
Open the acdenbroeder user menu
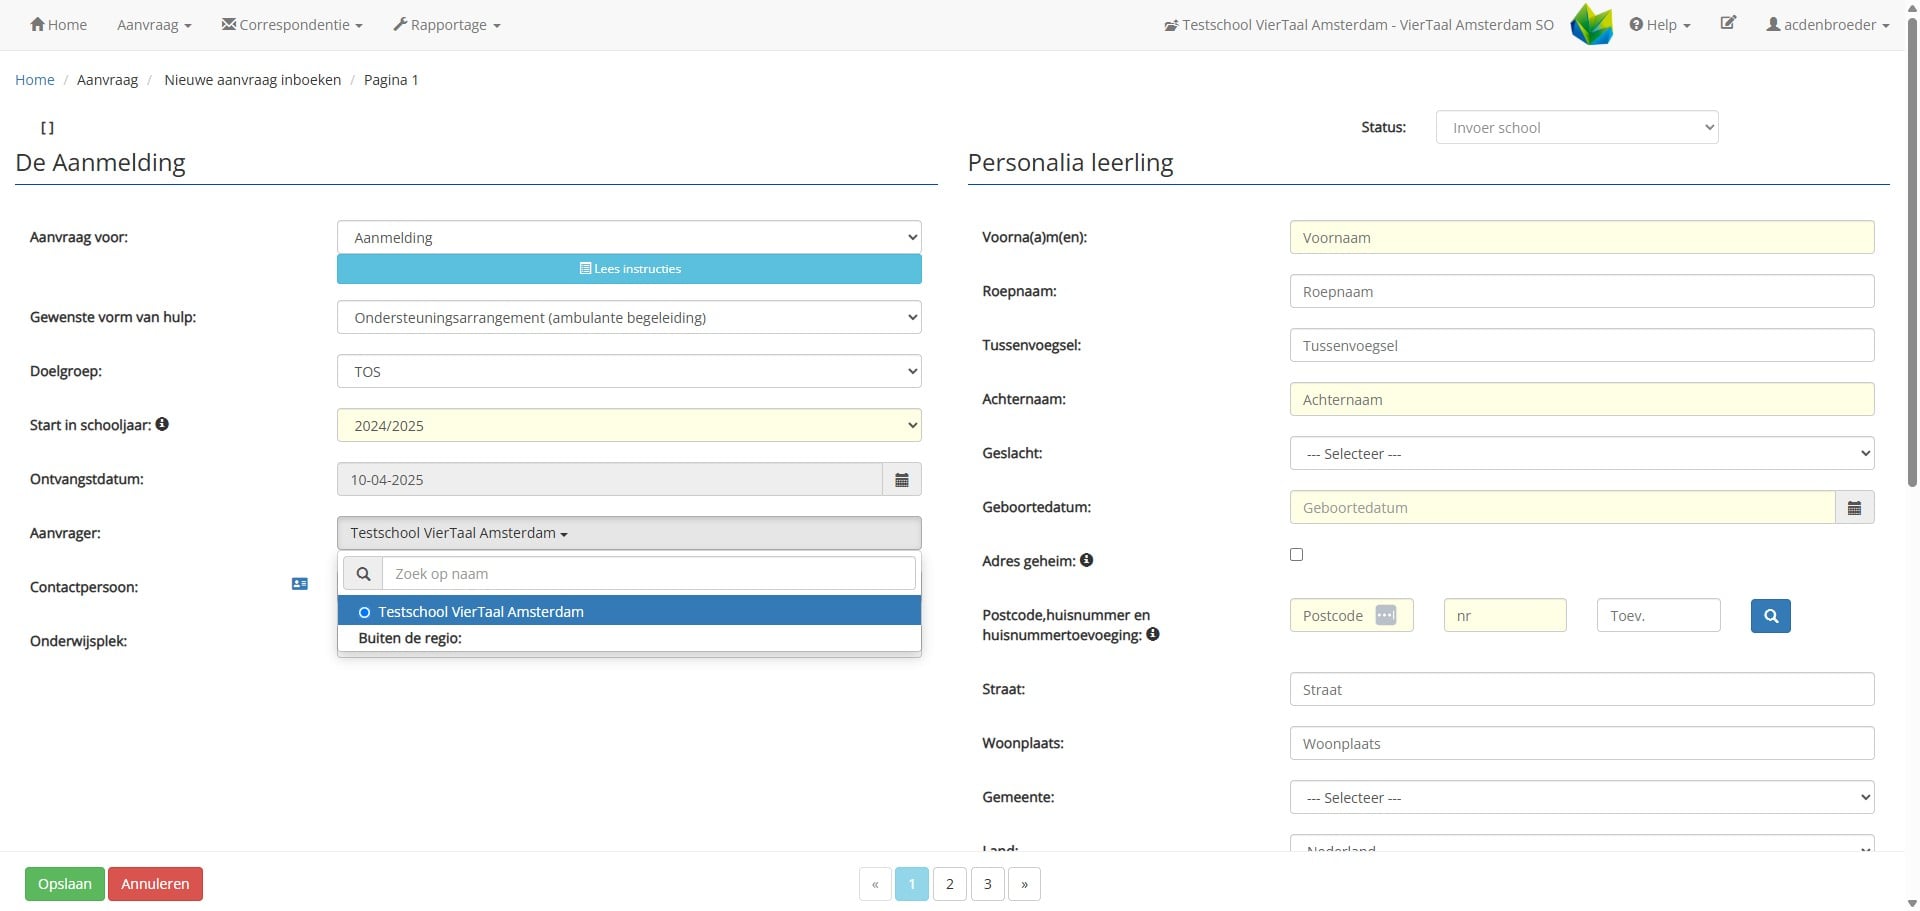pyautogui.click(x=1827, y=24)
